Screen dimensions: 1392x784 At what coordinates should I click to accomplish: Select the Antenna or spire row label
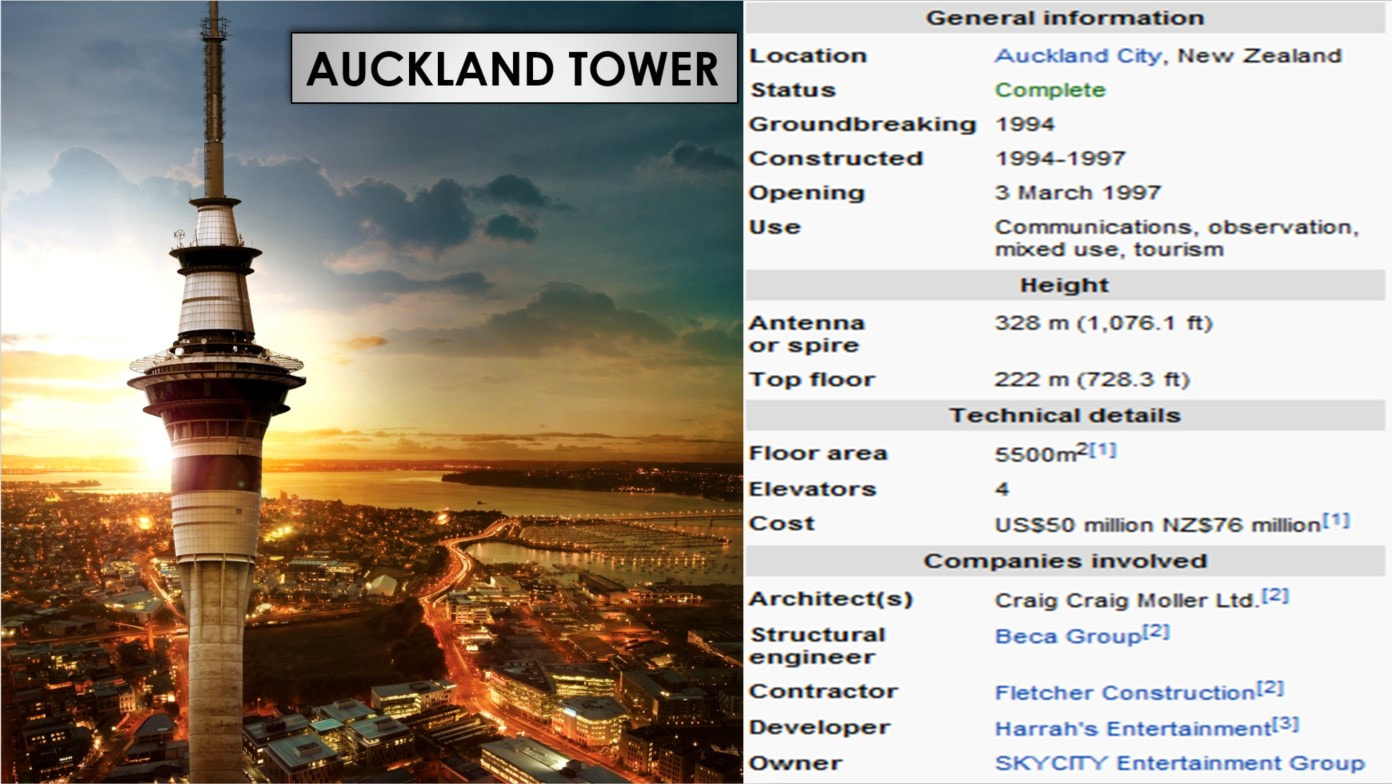[806, 334]
